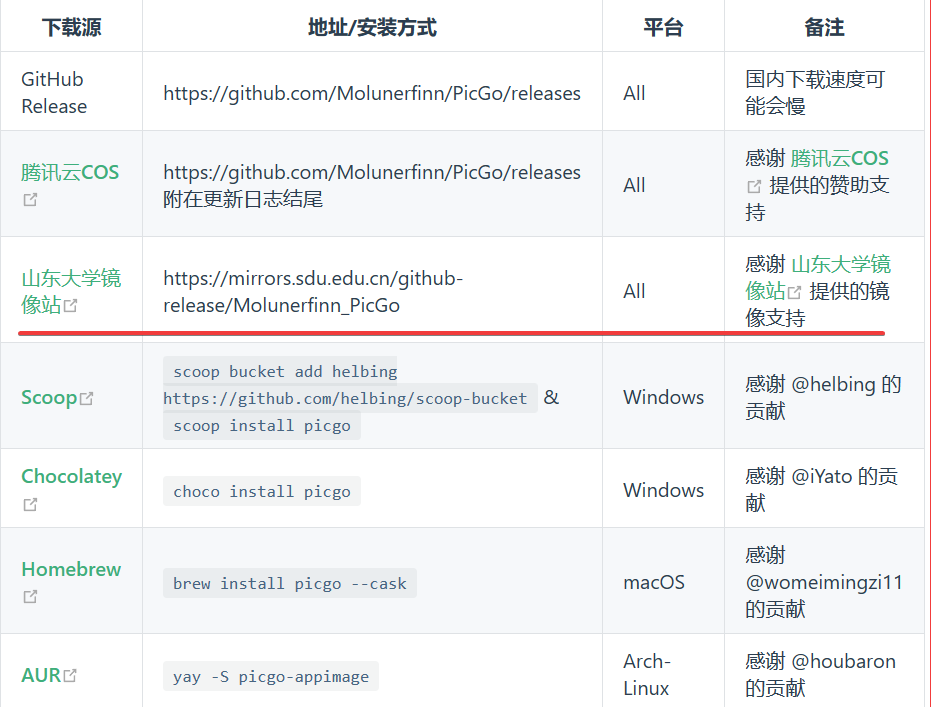The height and width of the screenshot is (707, 931).
Task: Click the 'scoop bucket add helbing' code
Action: [280, 371]
